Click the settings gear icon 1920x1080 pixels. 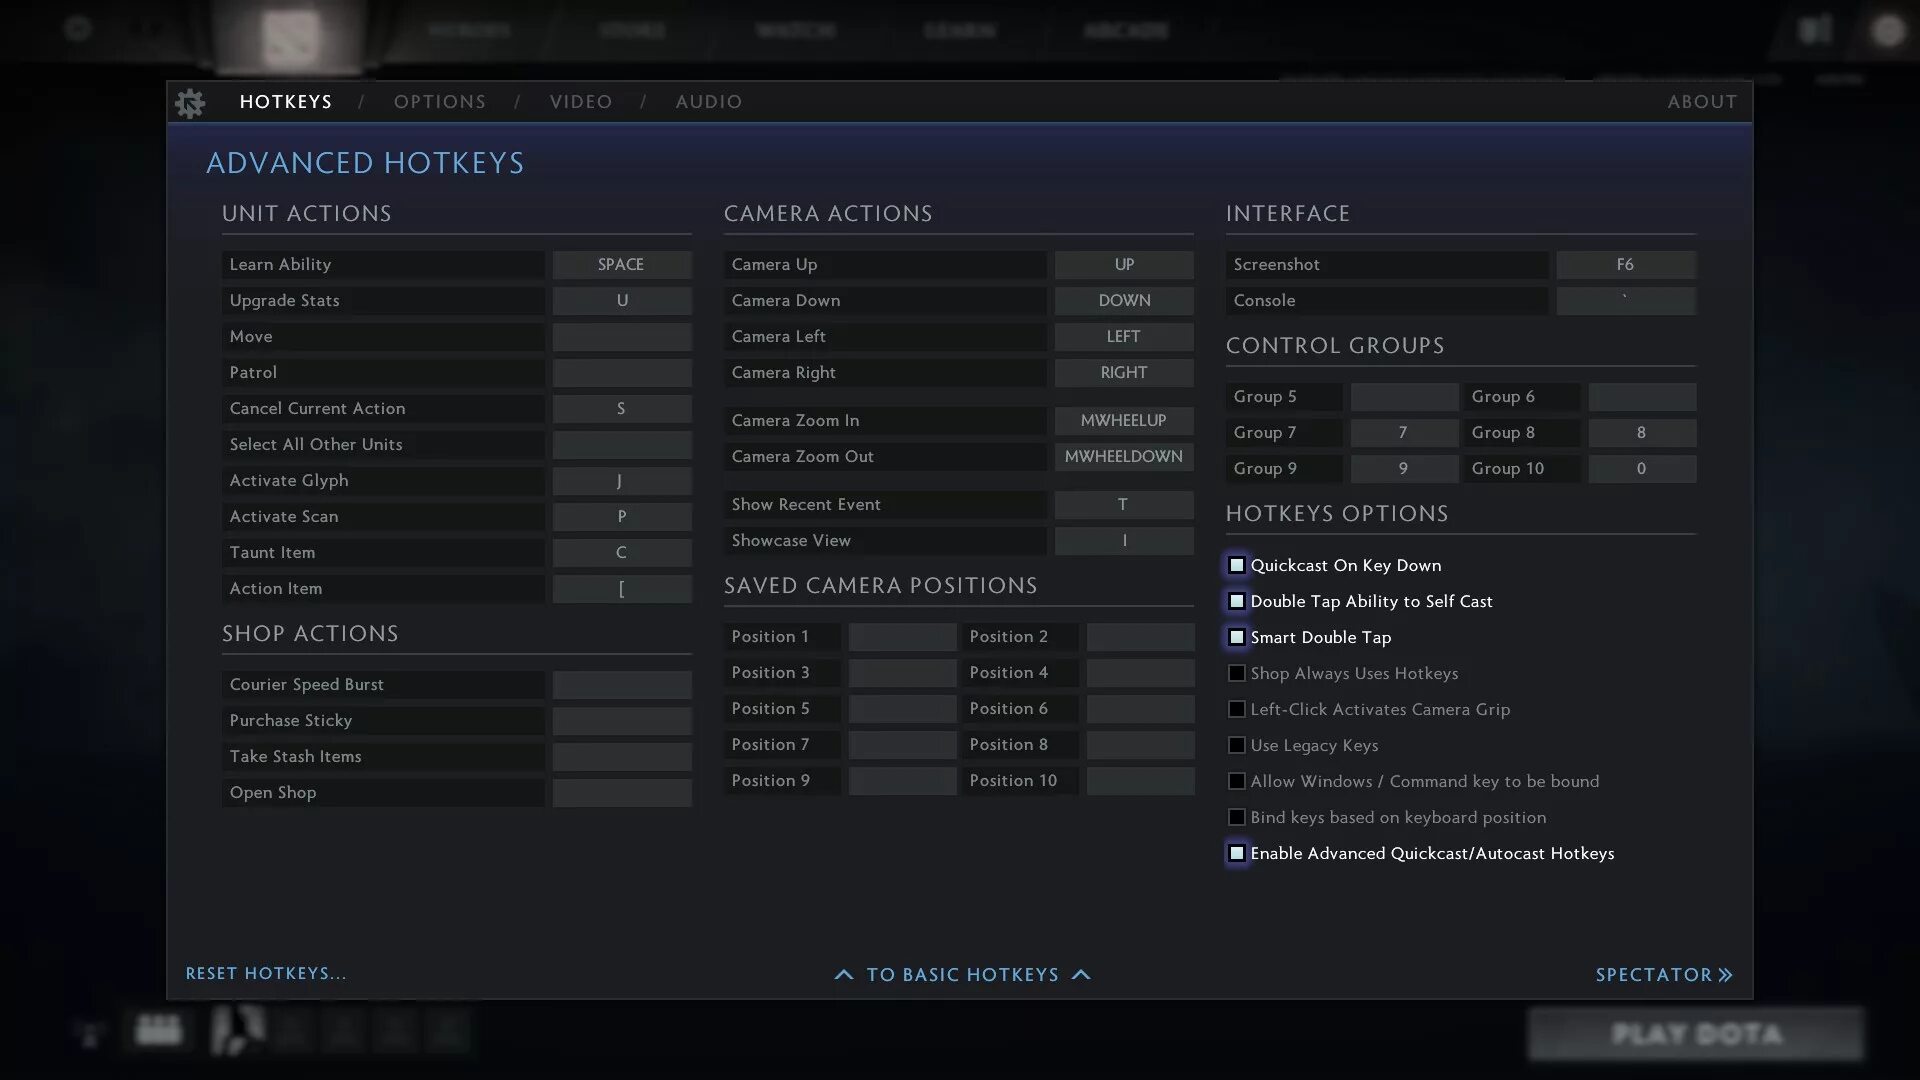pos(190,102)
